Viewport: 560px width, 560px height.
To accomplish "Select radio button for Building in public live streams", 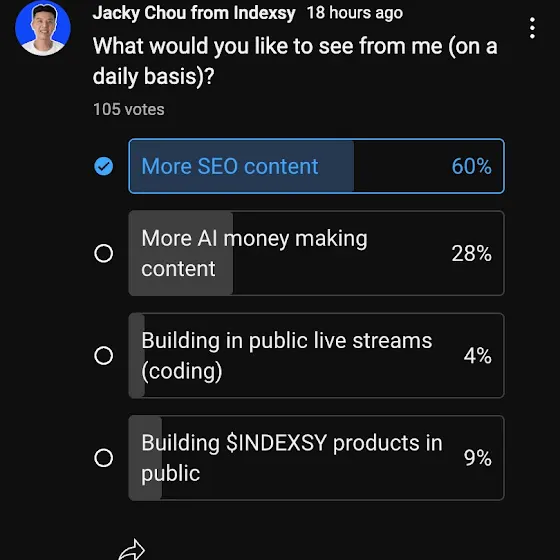I will tap(104, 356).
